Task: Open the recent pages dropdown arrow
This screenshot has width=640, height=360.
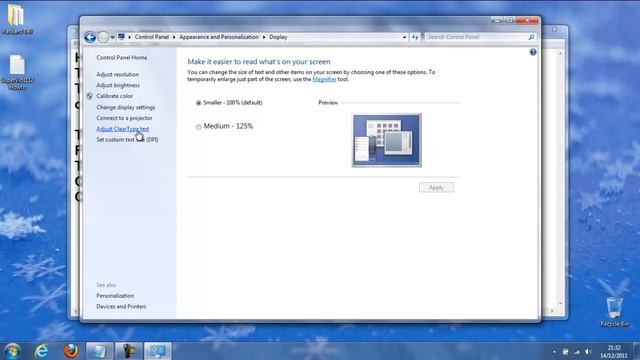Action: [113, 37]
